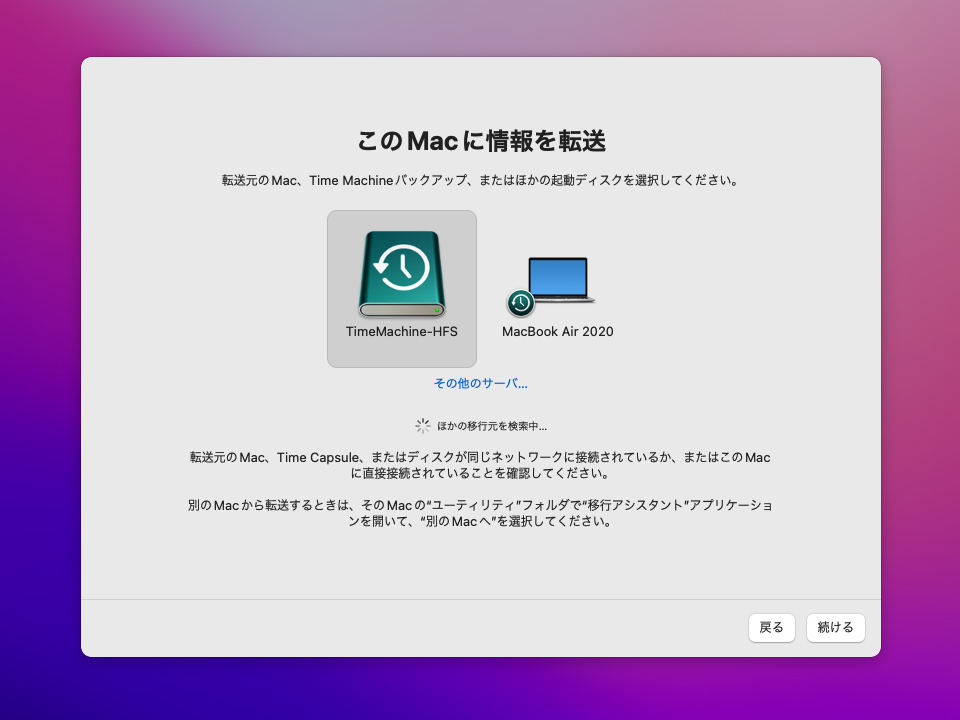Click the 戻る button
This screenshot has height=720, width=960.
[x=771, y=628]
